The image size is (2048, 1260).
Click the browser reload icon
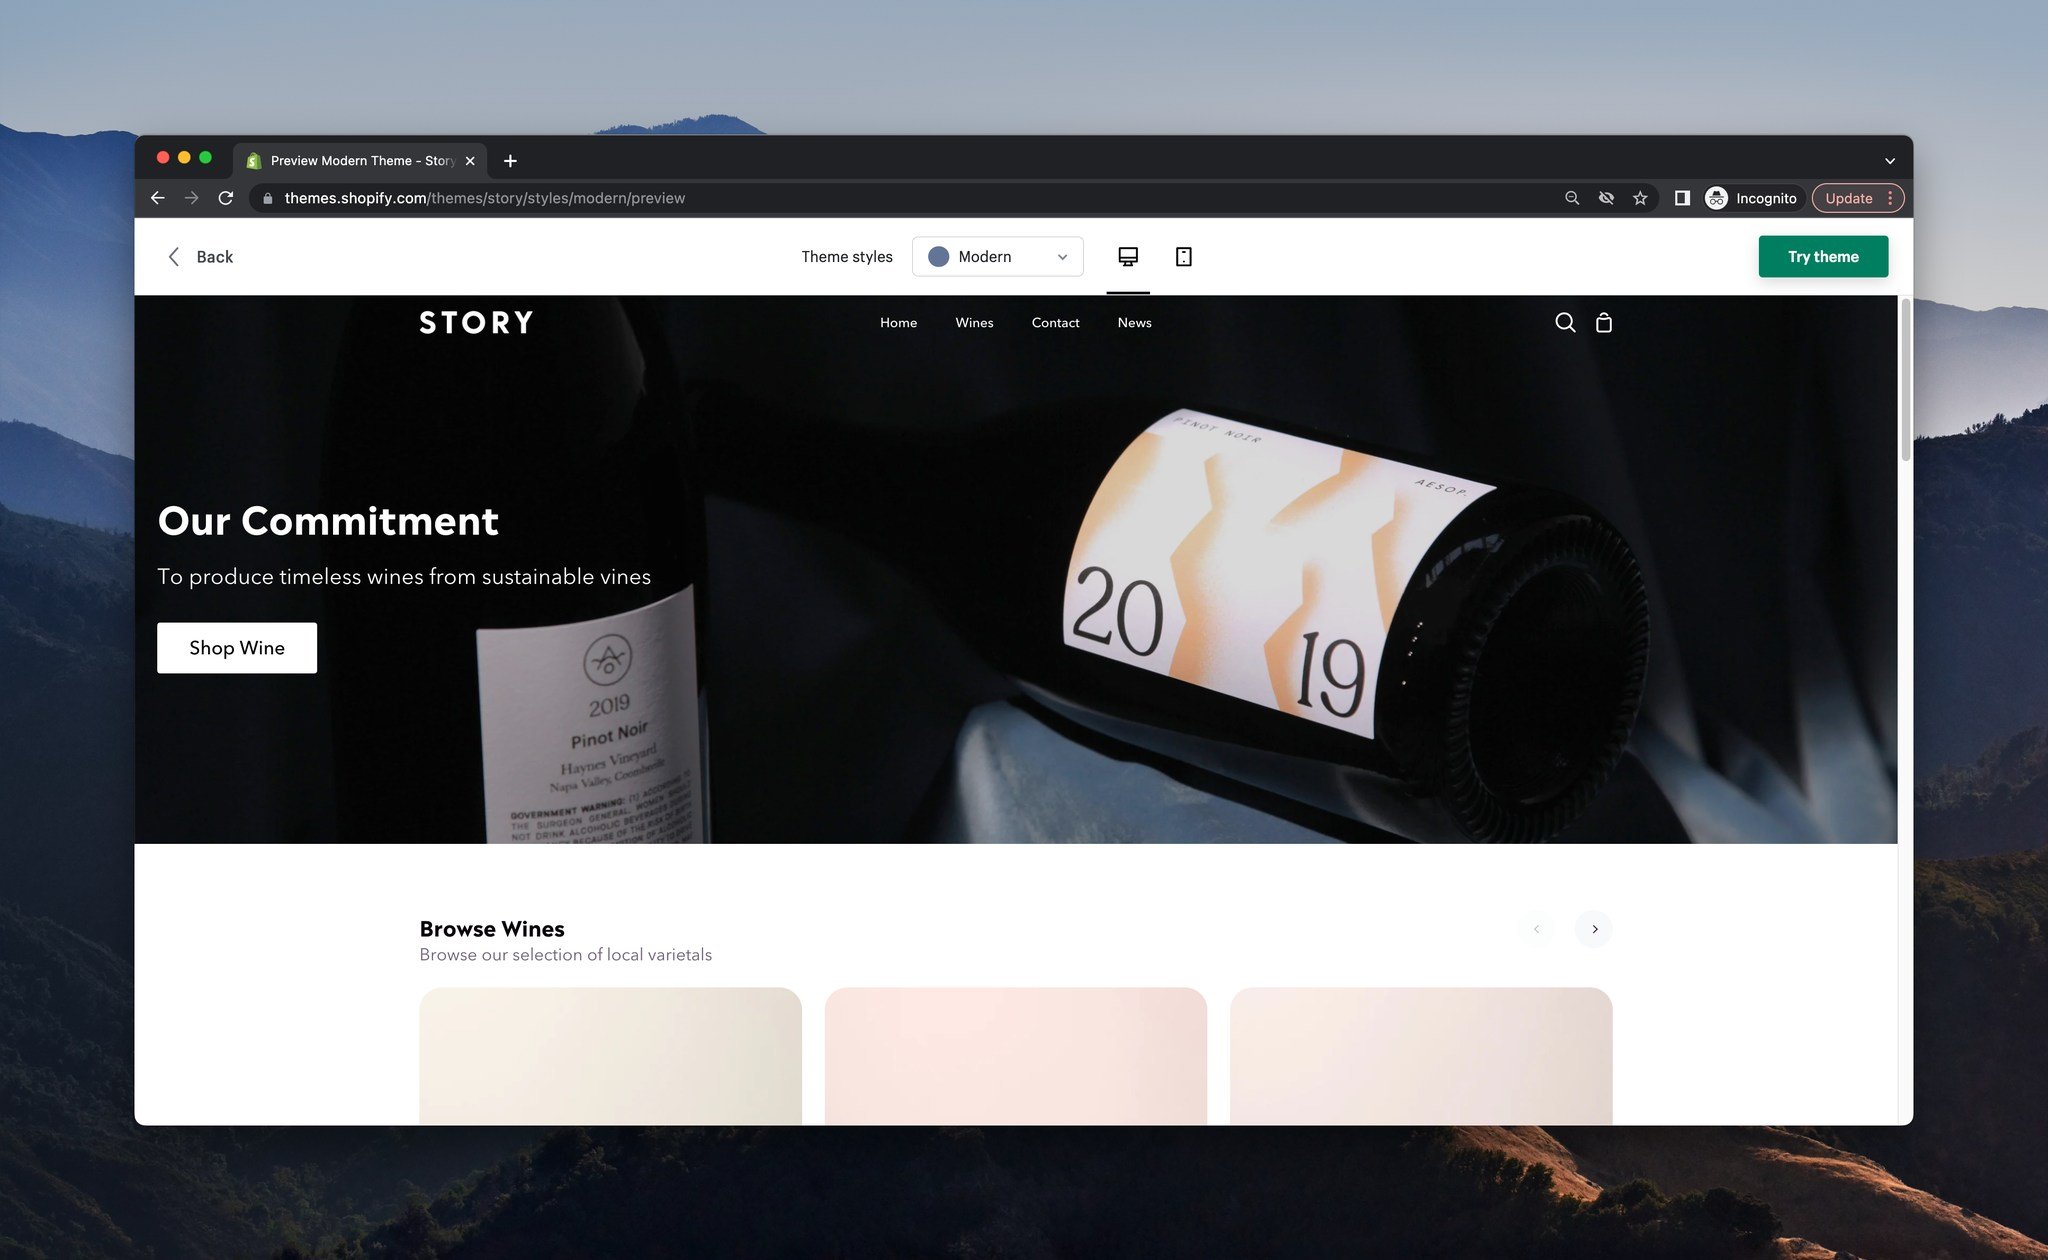click(x=225, y=197)
